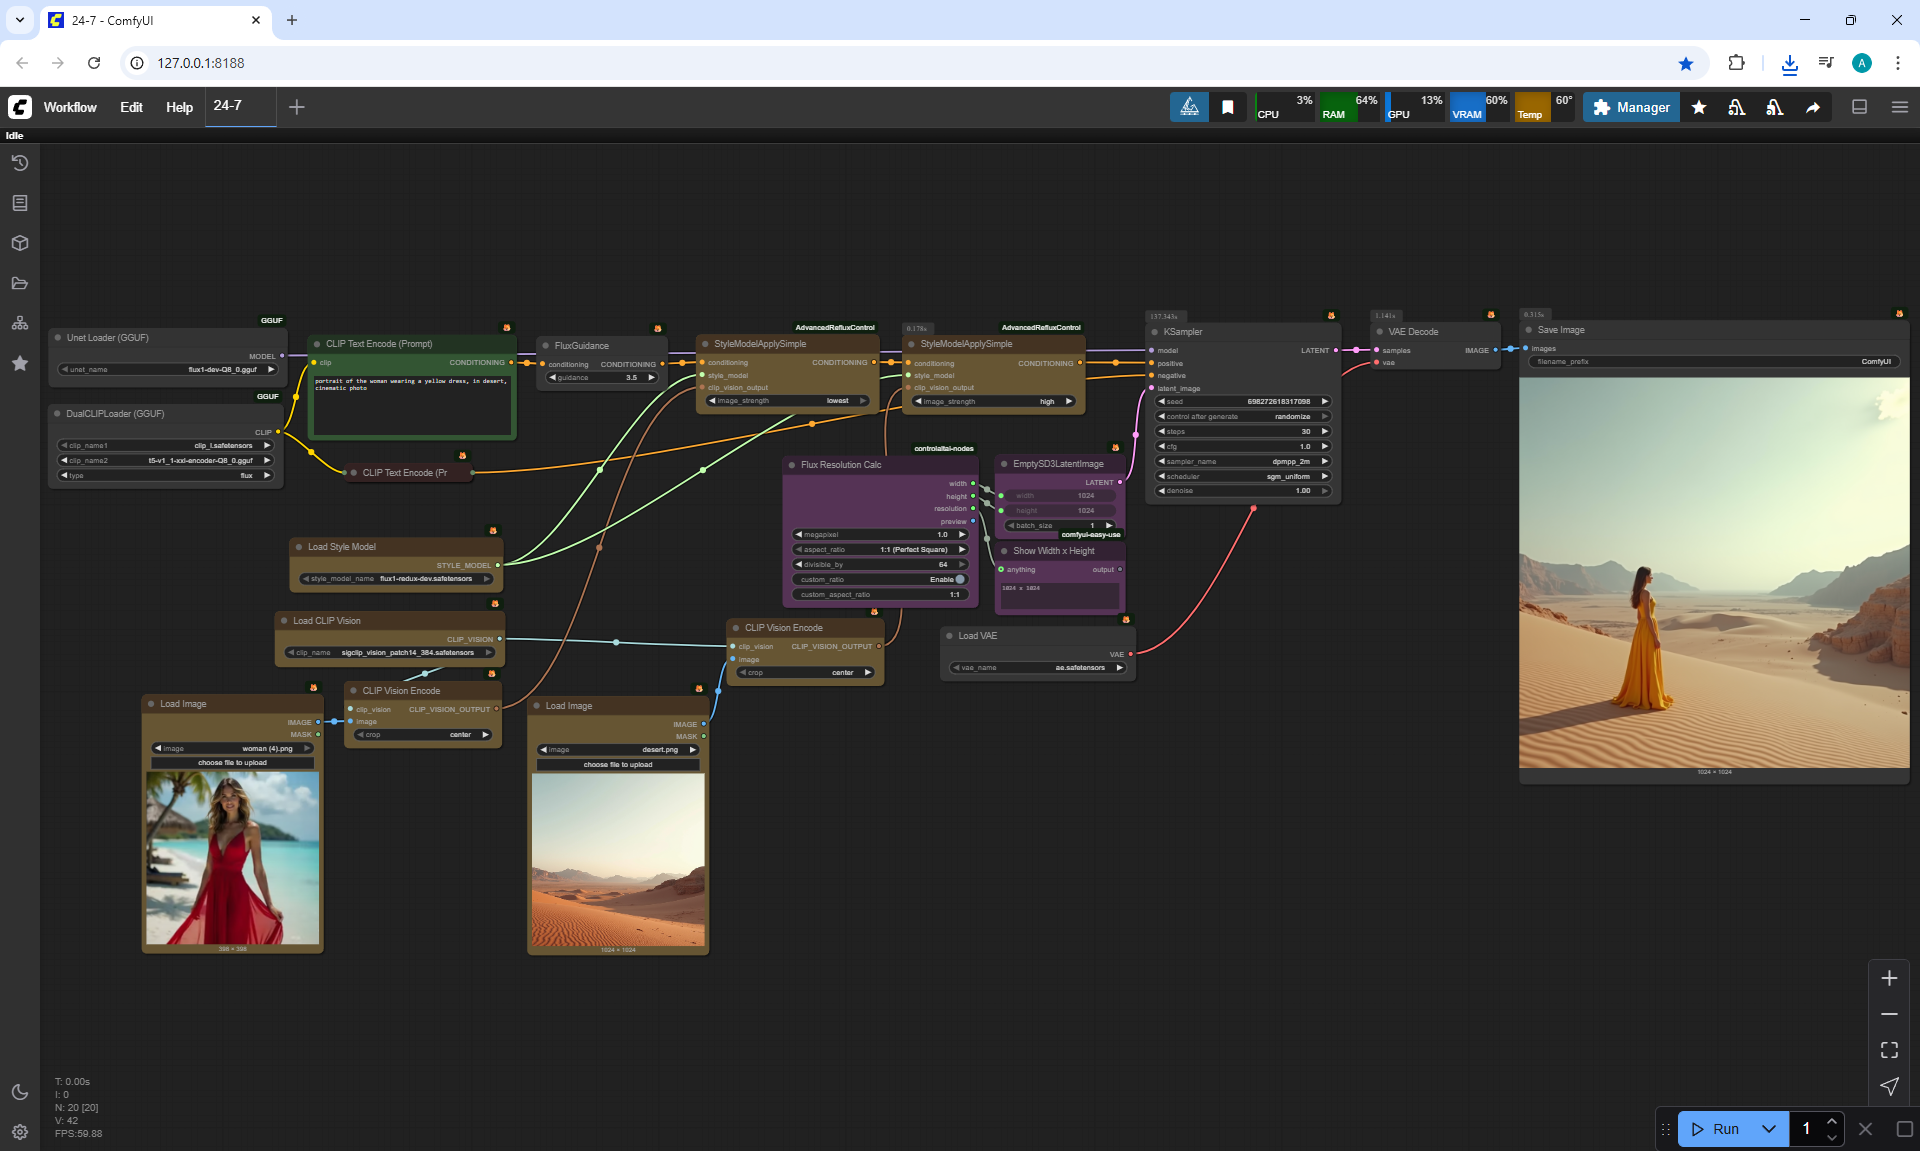Screen dimensions: 1920x1151
Task: Toggle the dark theme moon icon
Action: click(x=19, y=1092)
